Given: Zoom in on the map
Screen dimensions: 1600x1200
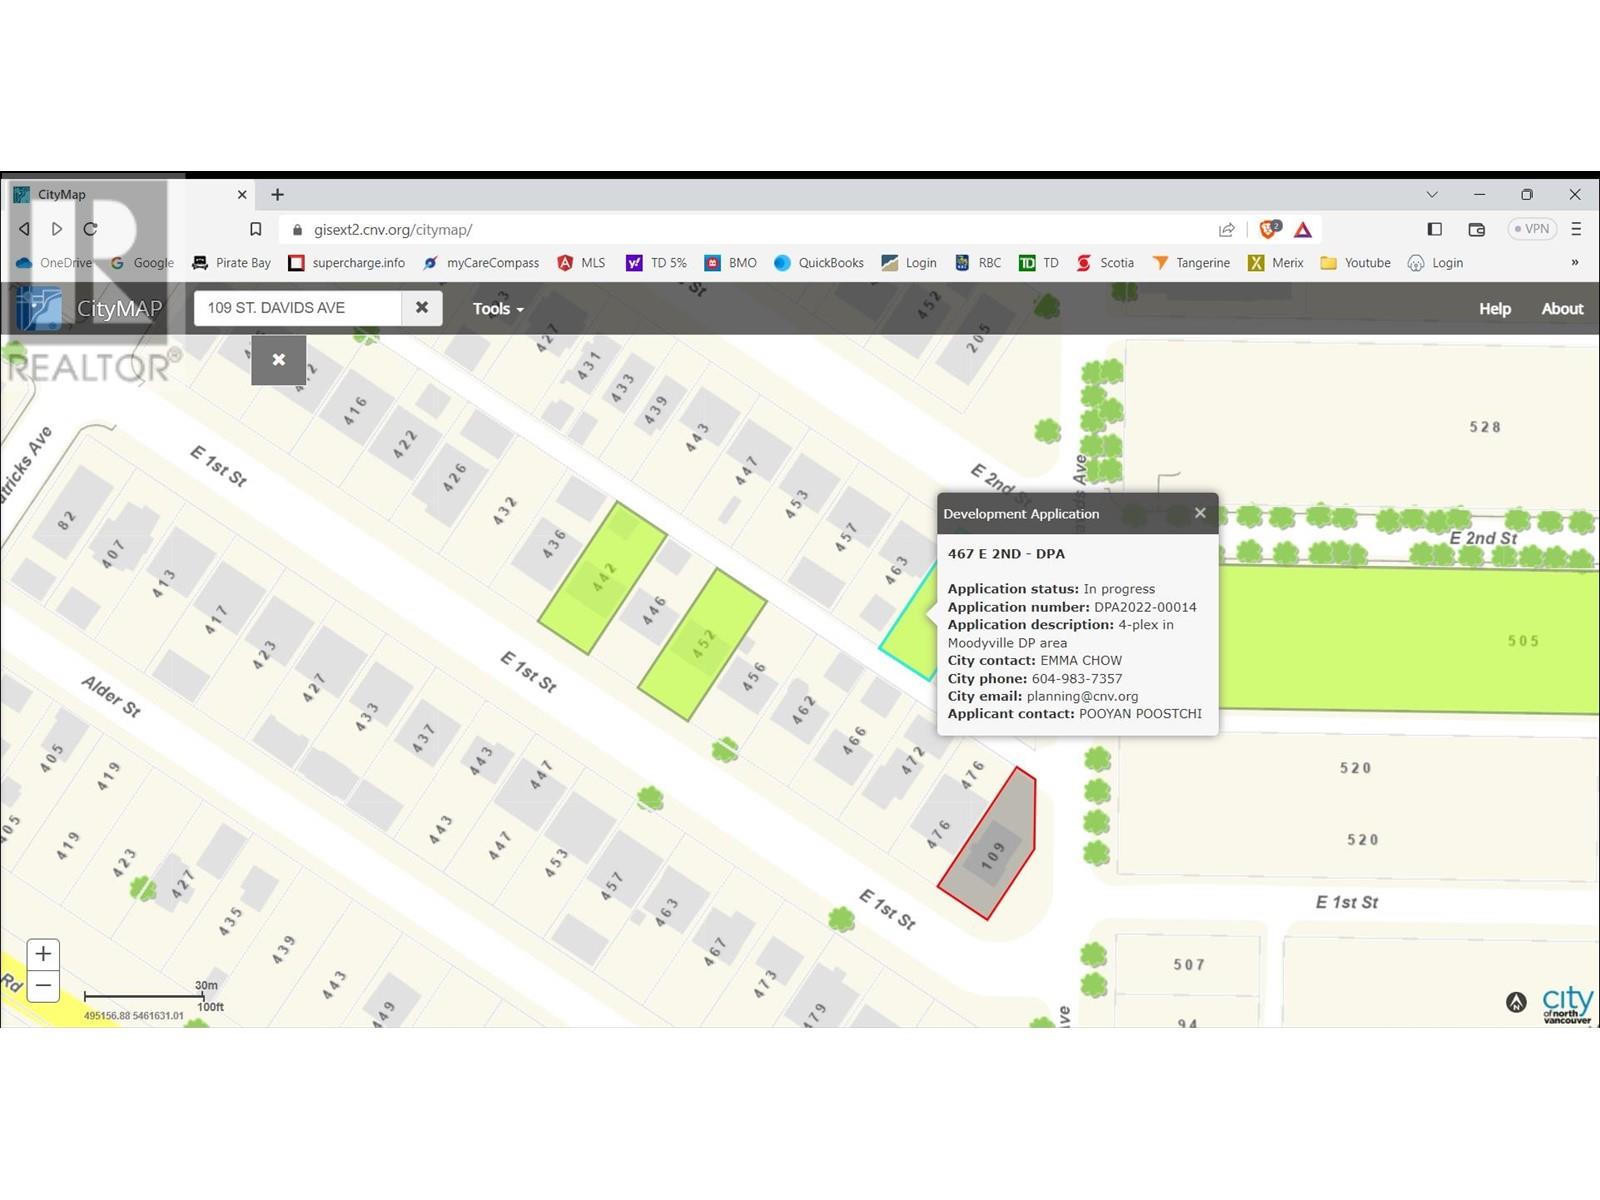Looking at the screenshot, I should [43, 953].
